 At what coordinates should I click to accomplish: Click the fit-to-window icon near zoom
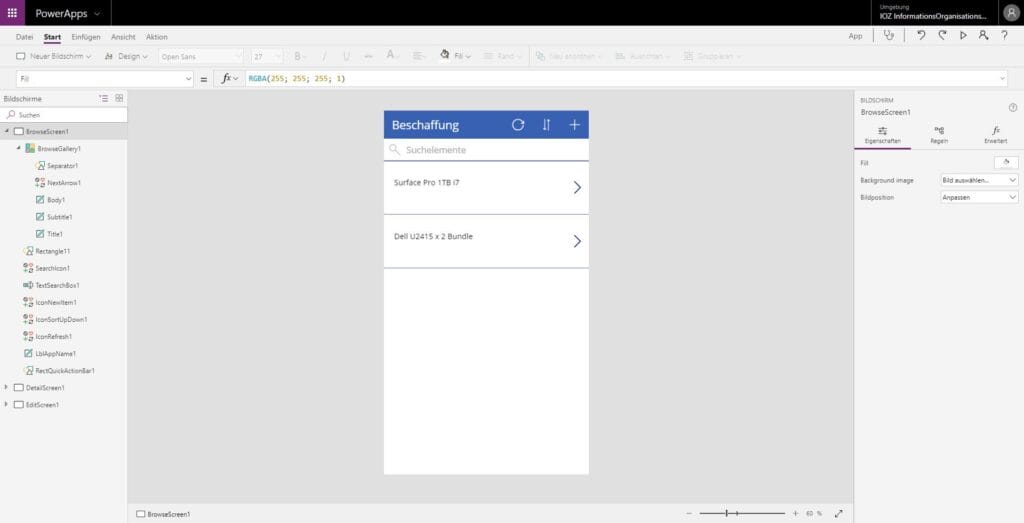(x=838, y=513)
